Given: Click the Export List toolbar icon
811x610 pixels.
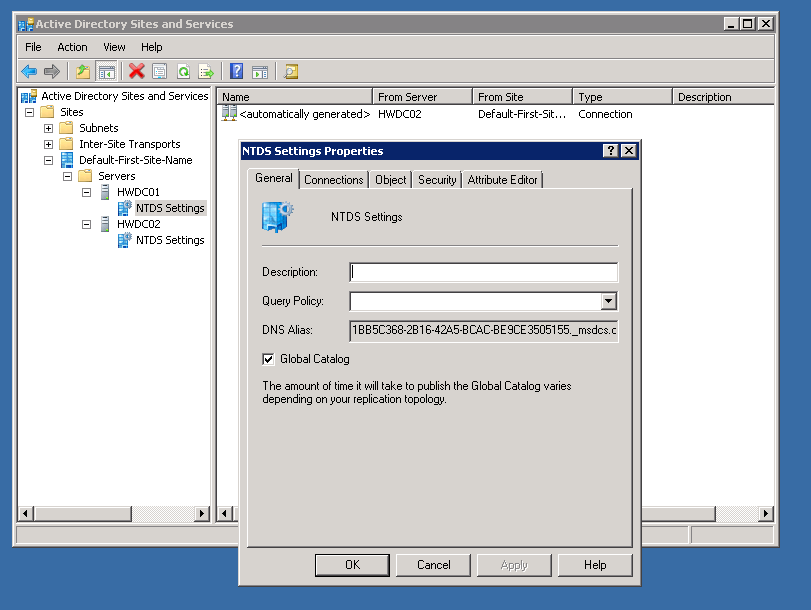Looking at the screenshot, I should coord(206,71).
